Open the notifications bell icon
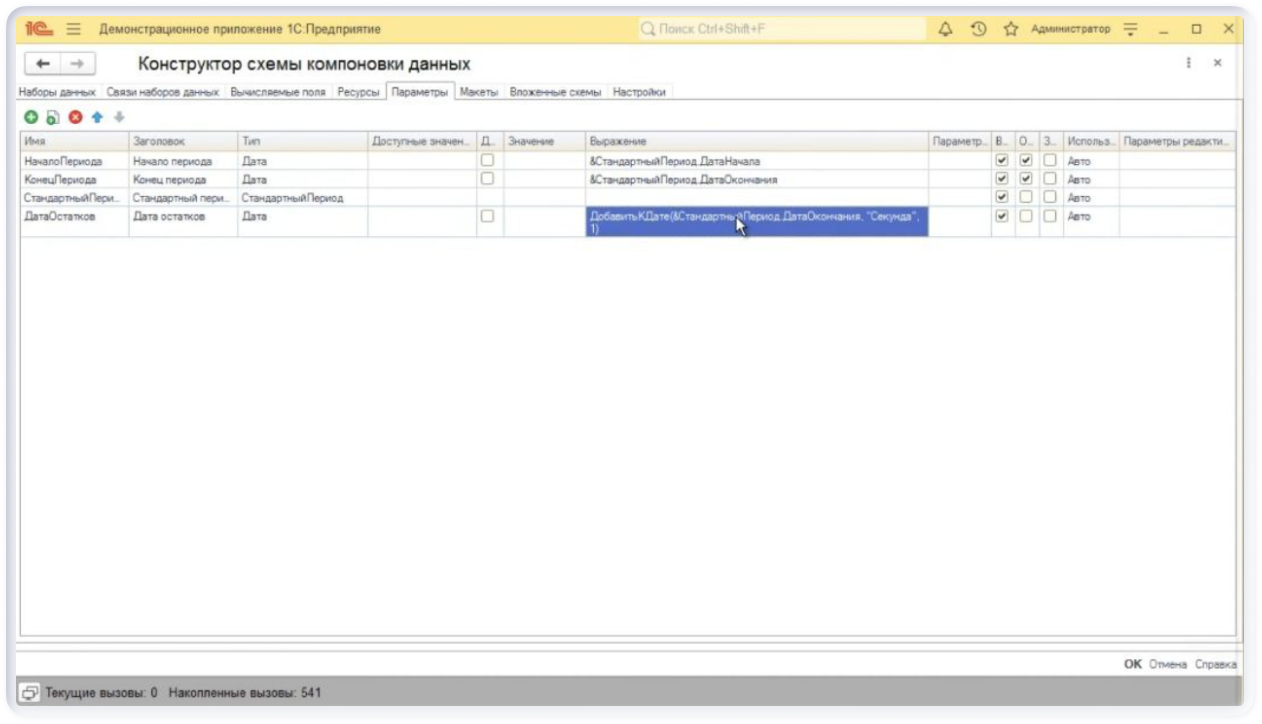Image resolution: width=1262 pixels, height=724 pixels. point(945,30)
